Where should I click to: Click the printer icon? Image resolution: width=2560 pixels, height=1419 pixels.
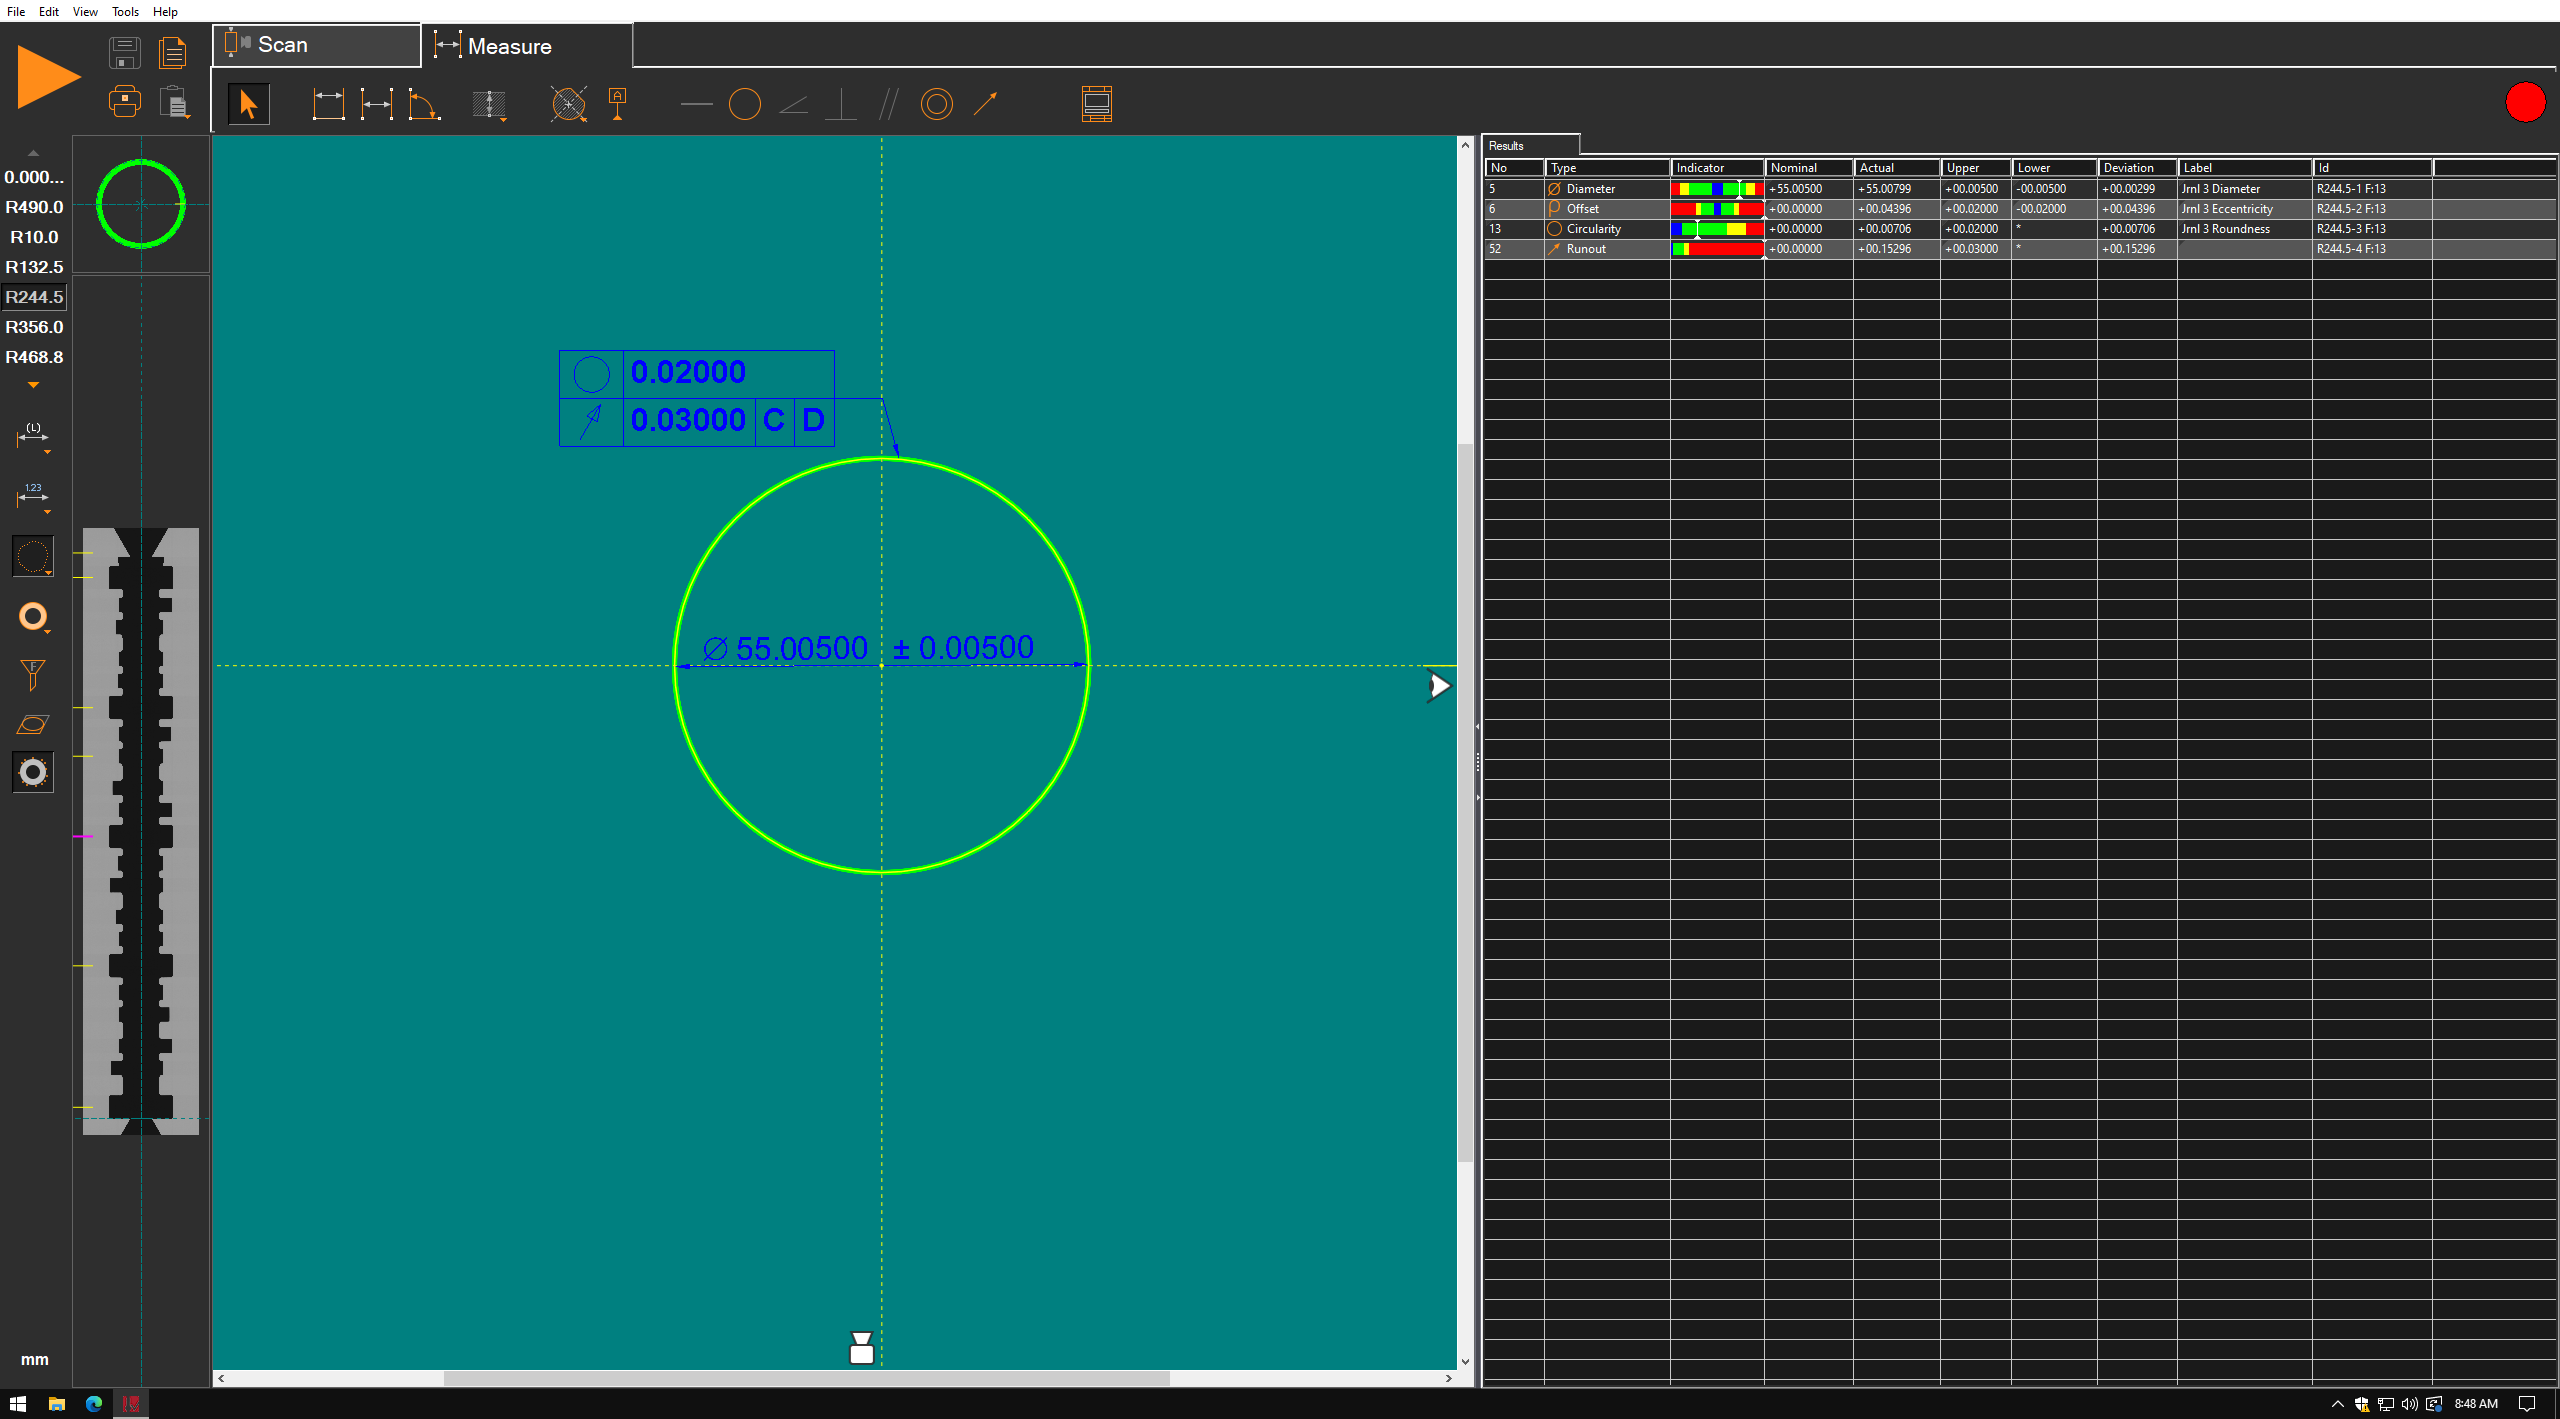[125, 101]
